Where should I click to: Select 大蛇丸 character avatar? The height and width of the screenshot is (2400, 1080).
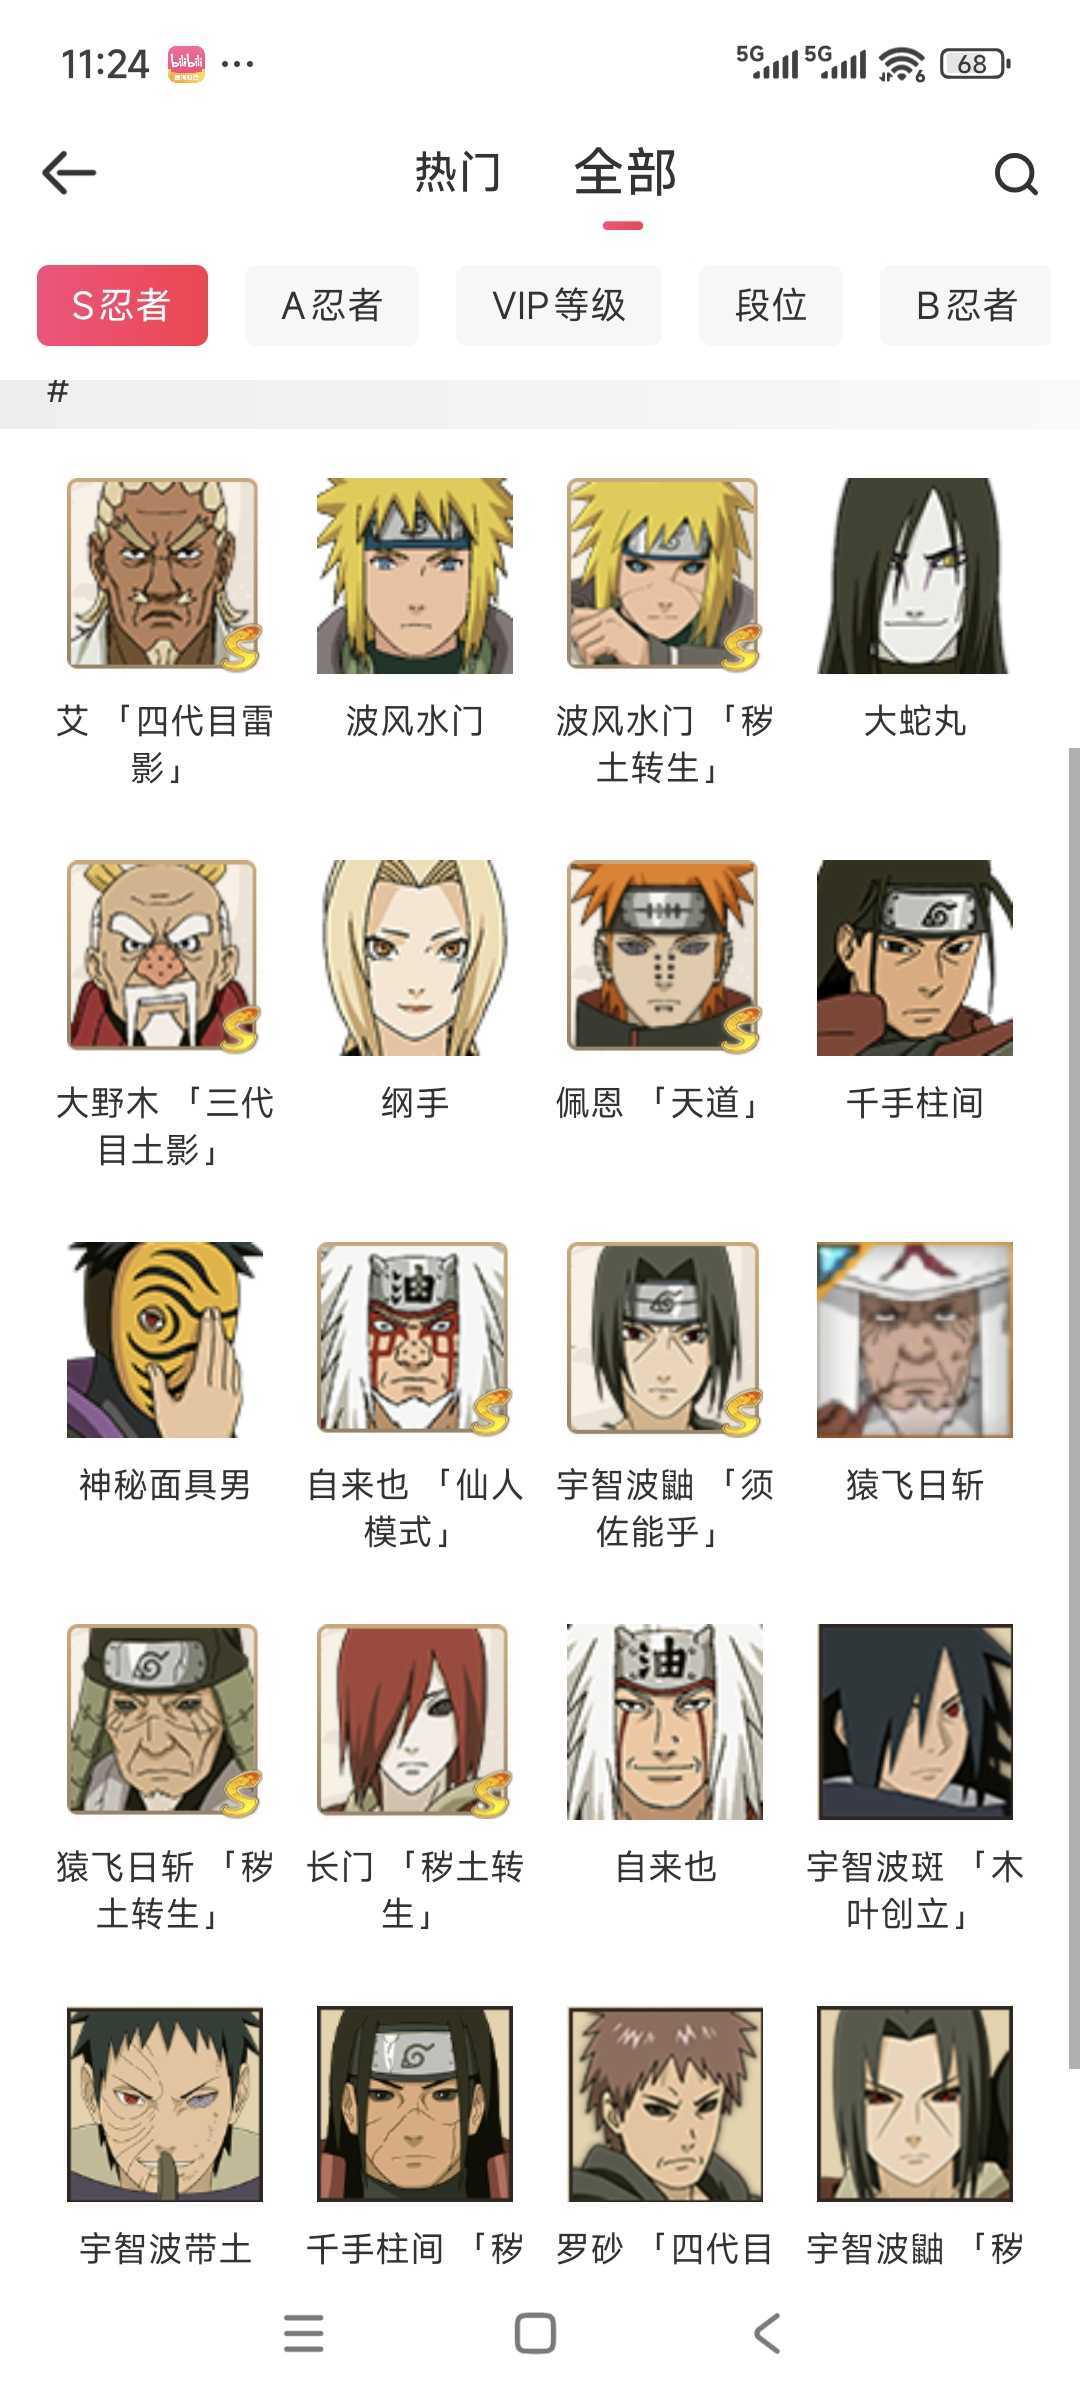[915, 575]
